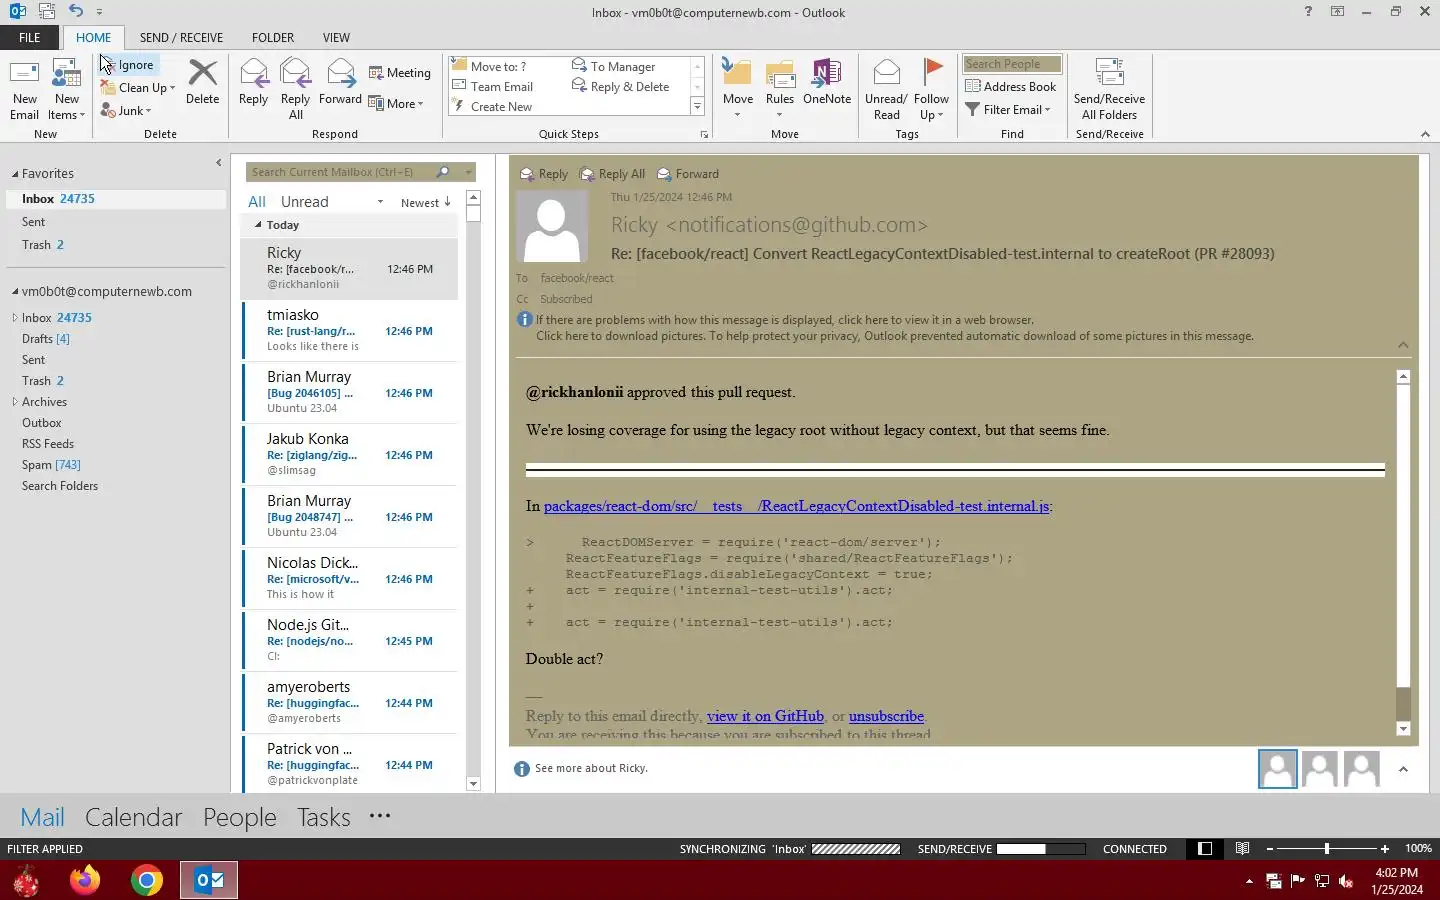Open the view it on GitHub link

click(765, 716)
